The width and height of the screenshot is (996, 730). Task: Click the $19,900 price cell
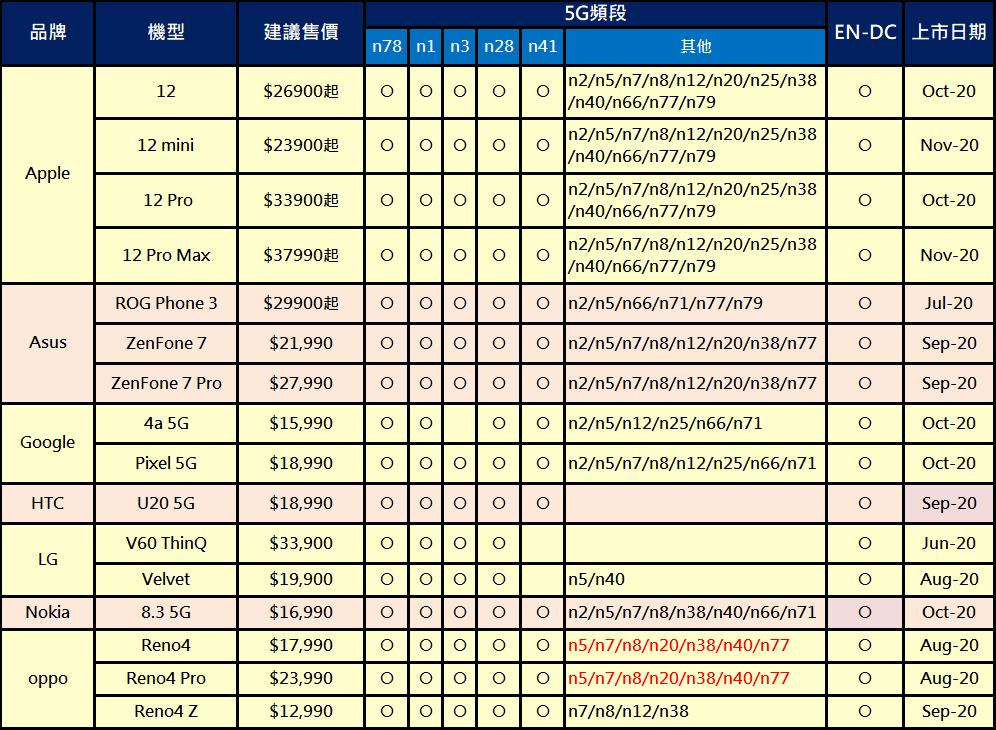[301, 579]
